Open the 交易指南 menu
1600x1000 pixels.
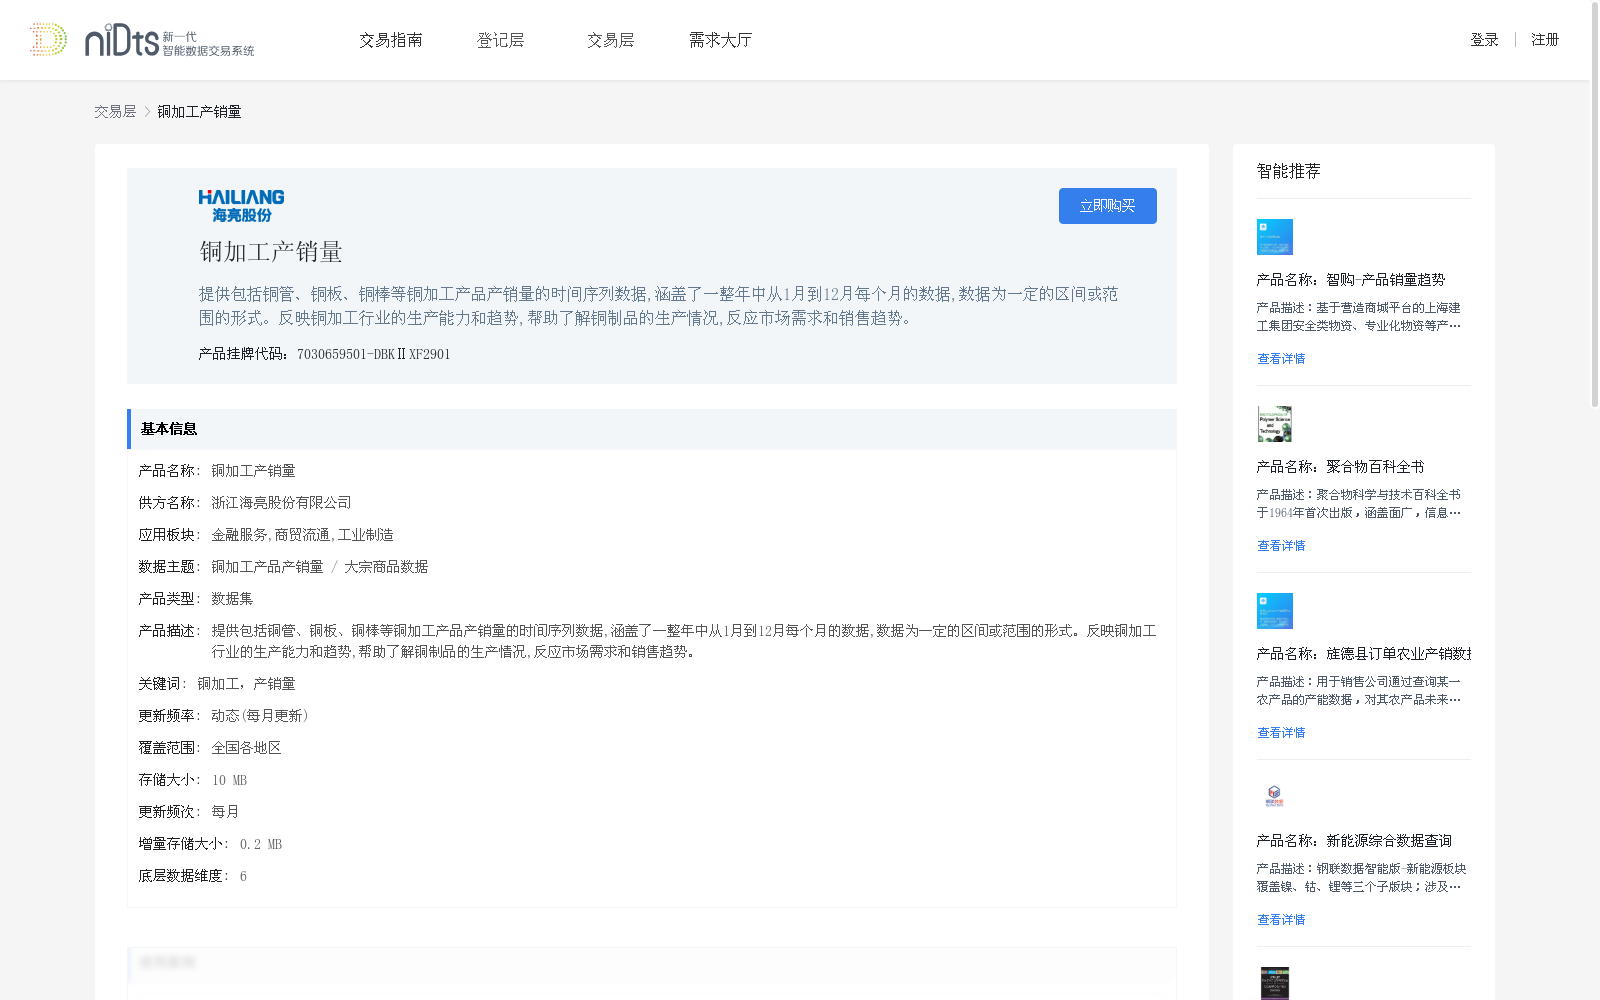(391, 40)
